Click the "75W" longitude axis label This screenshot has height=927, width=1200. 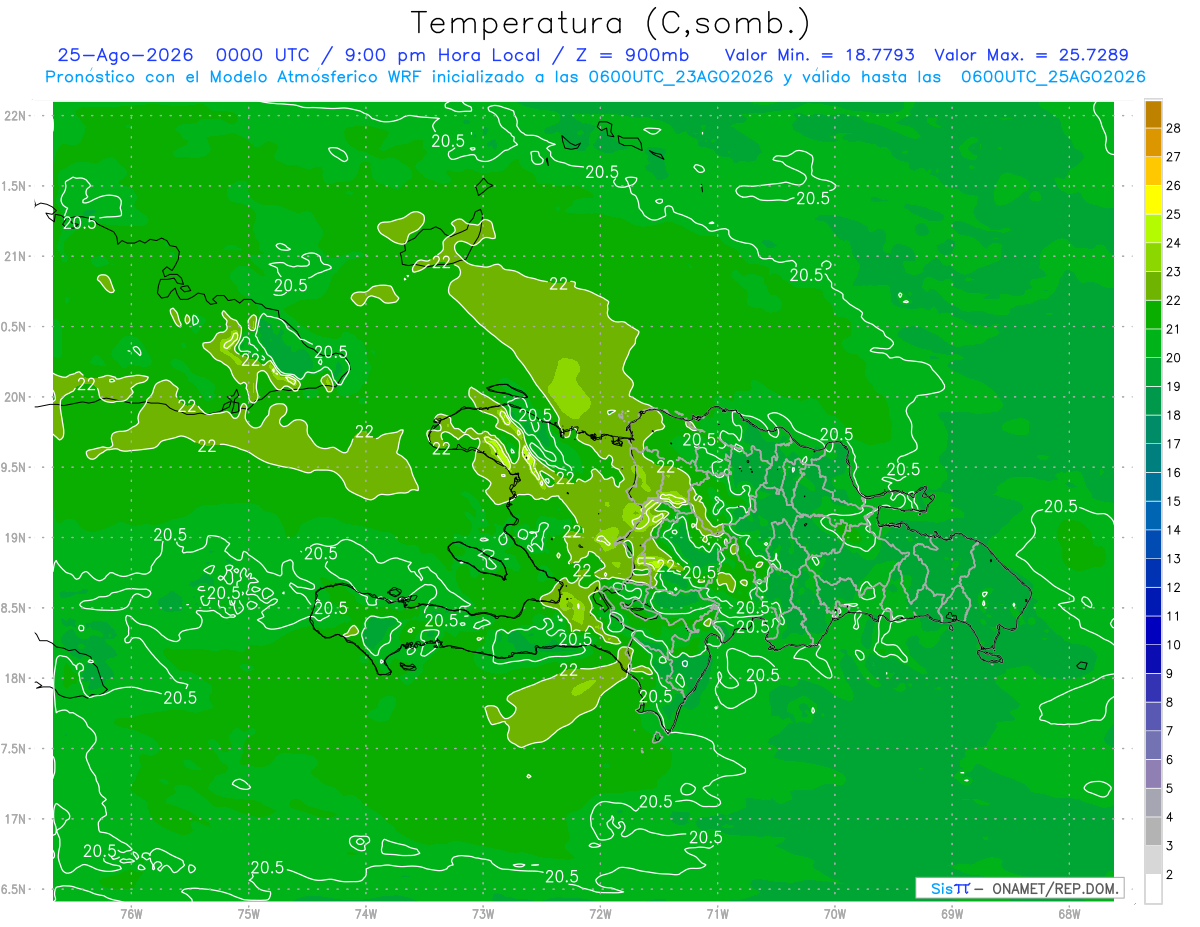pos(248,913)
